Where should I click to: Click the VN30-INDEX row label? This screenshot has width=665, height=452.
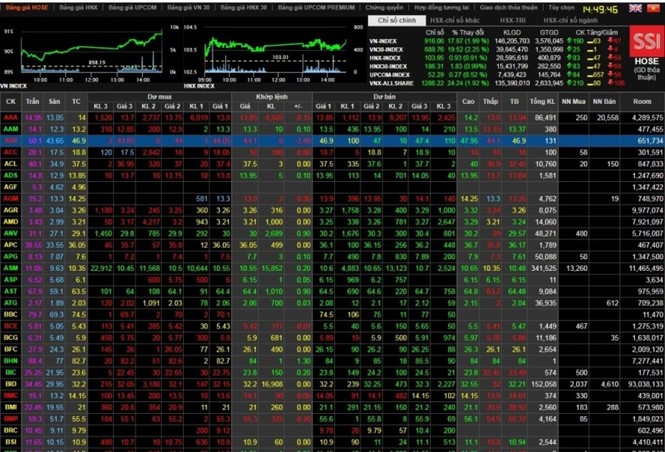pyautogui.click(x=386, y=50)
